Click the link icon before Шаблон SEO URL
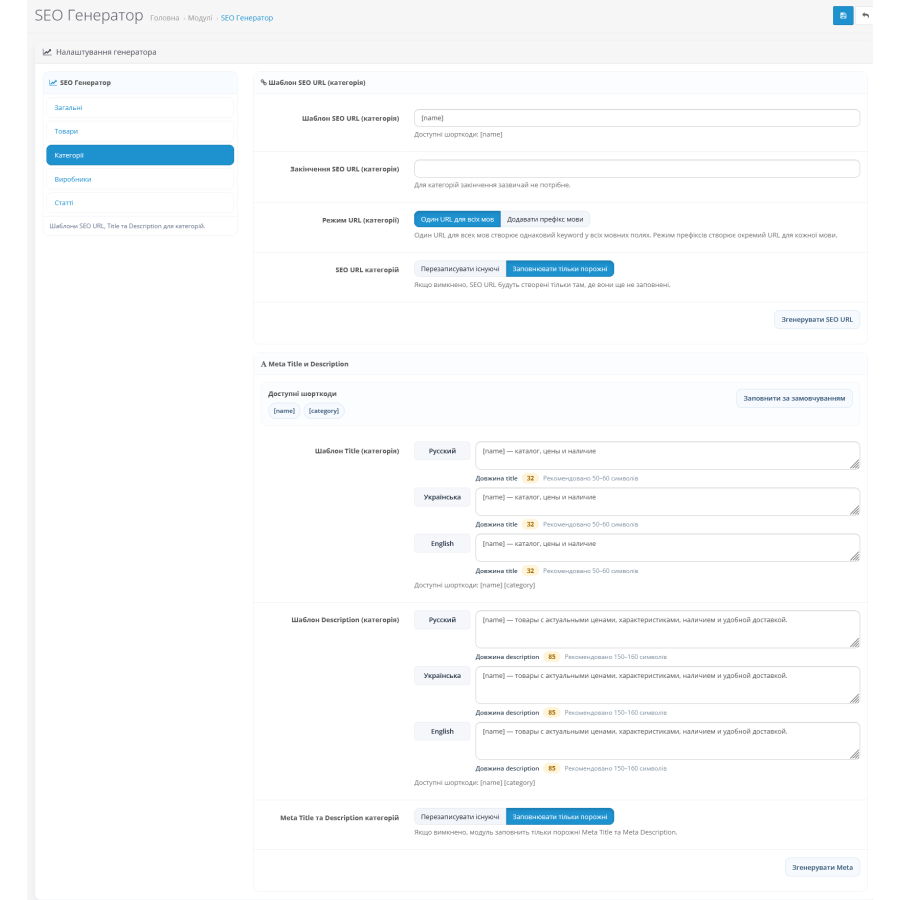 click(263, 83)
